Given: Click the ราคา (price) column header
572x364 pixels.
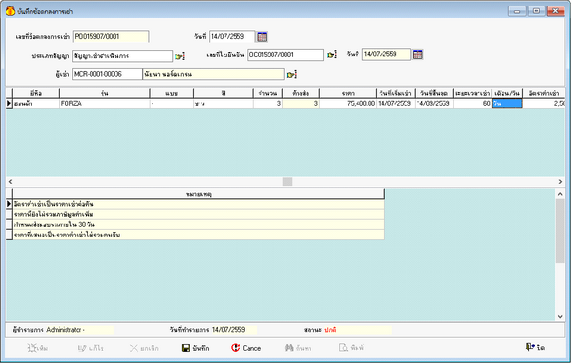Looking at the screenshot, I should coord(348,93).
